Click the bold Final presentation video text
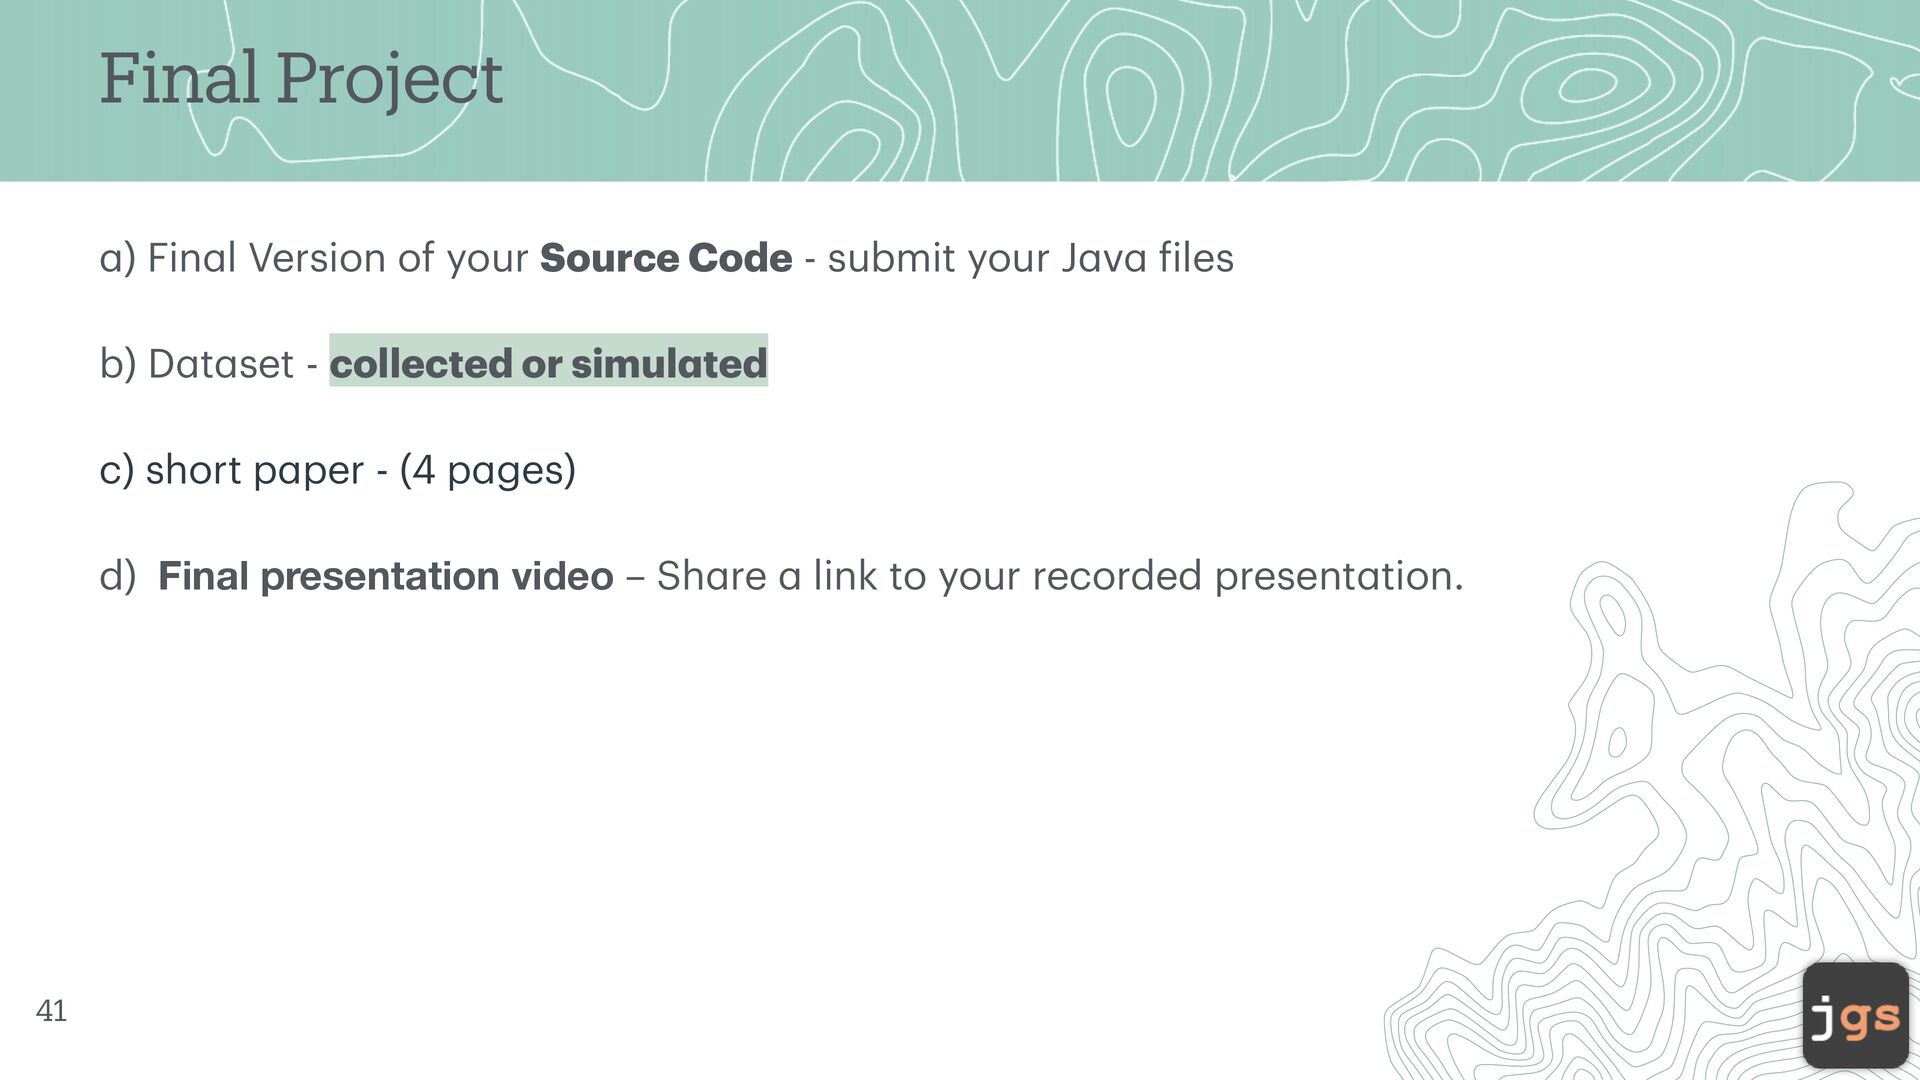The image size is (1920, 1080). pos(385,576)
